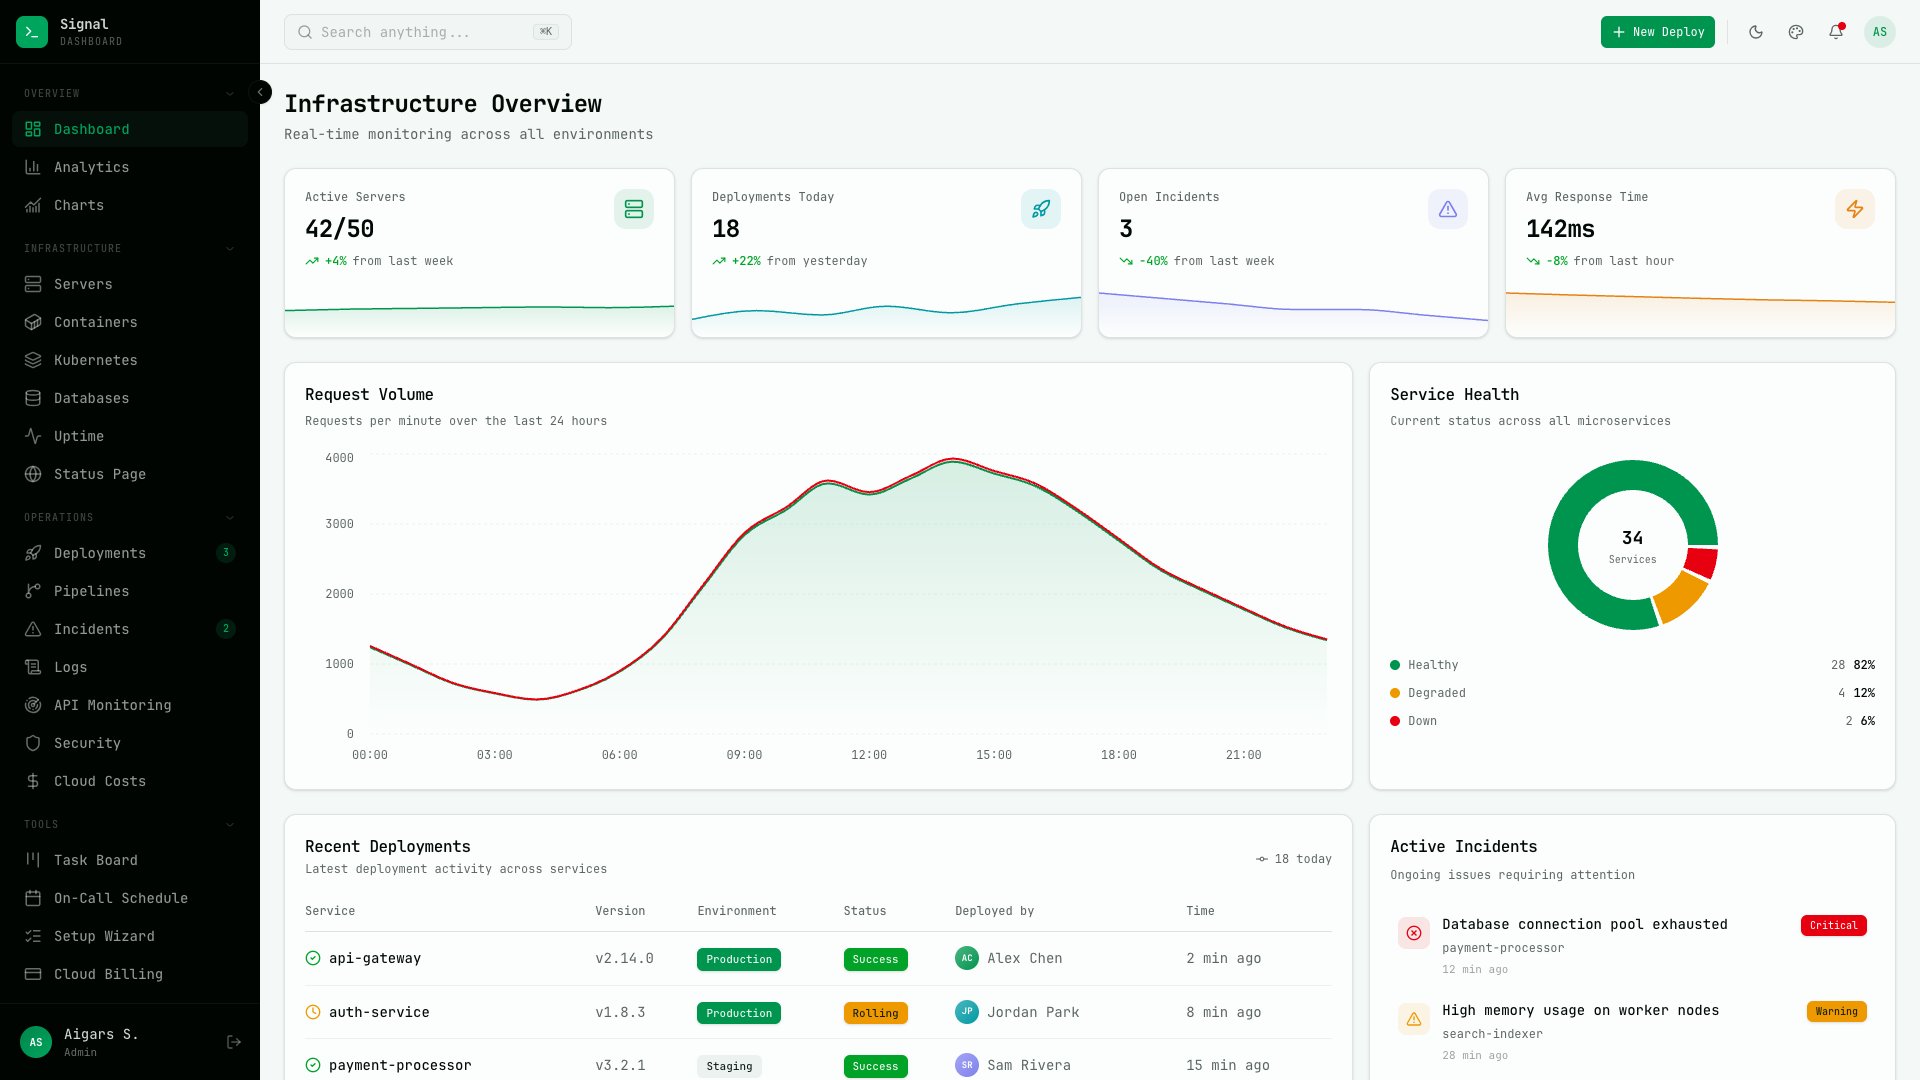Open the theme palette picker

click(1795, 32)
